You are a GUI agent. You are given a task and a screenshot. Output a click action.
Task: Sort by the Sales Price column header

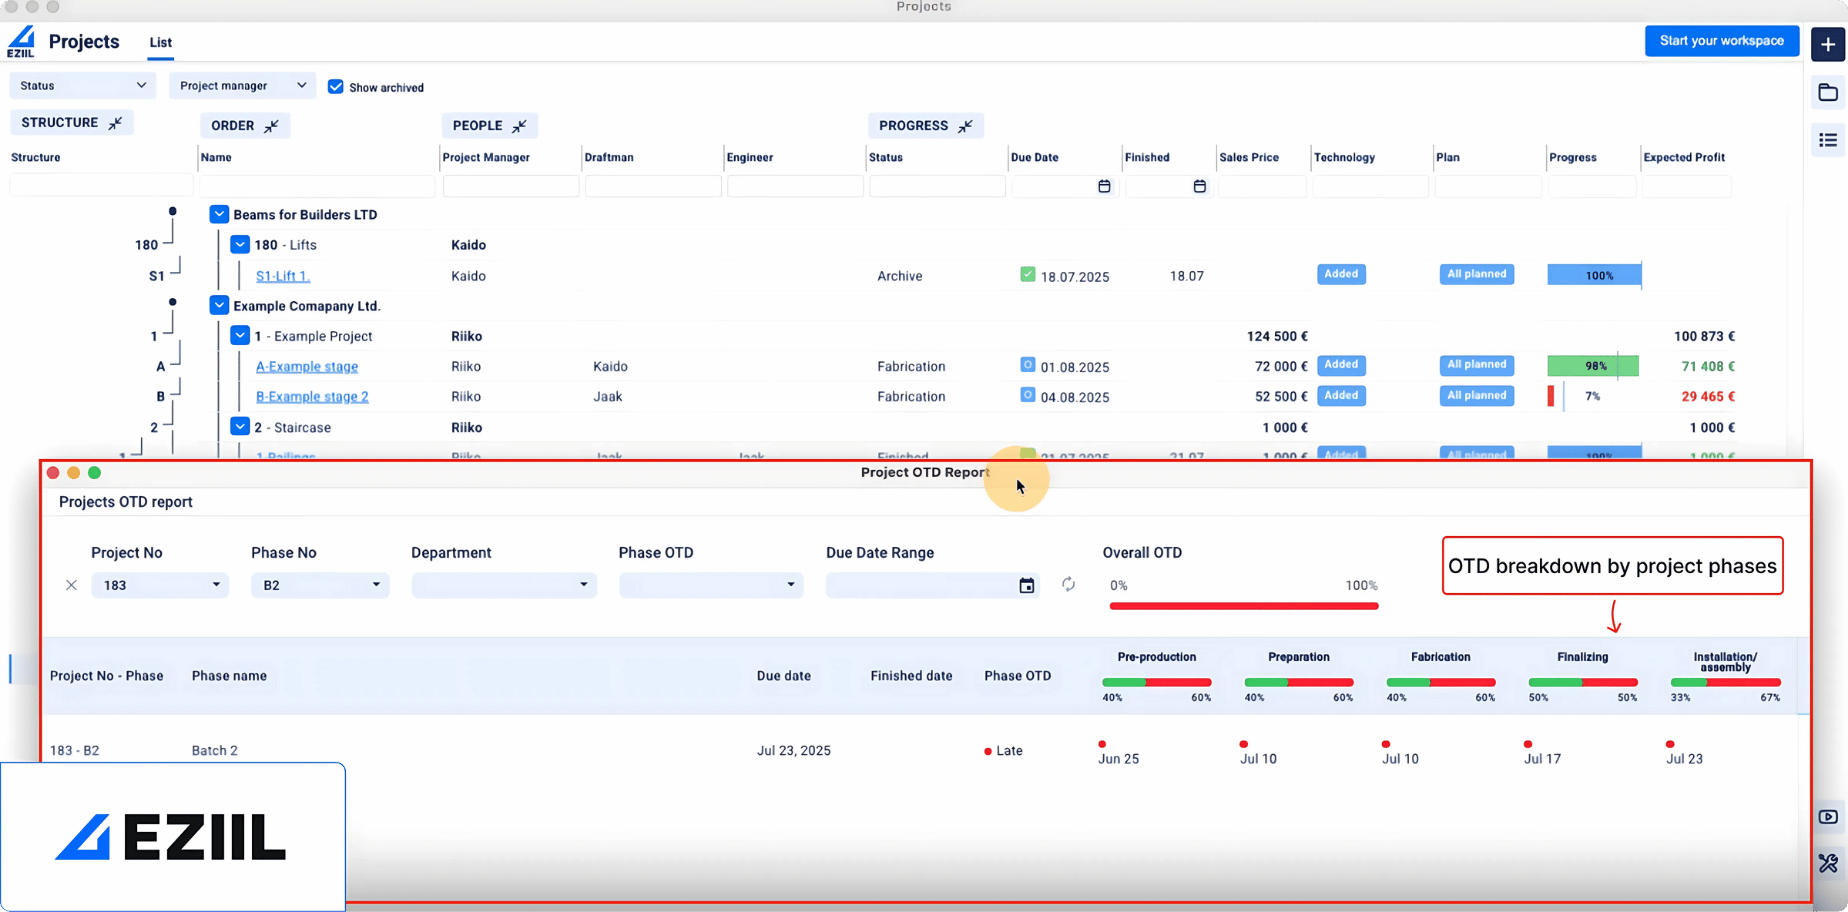pos(1249,157)
